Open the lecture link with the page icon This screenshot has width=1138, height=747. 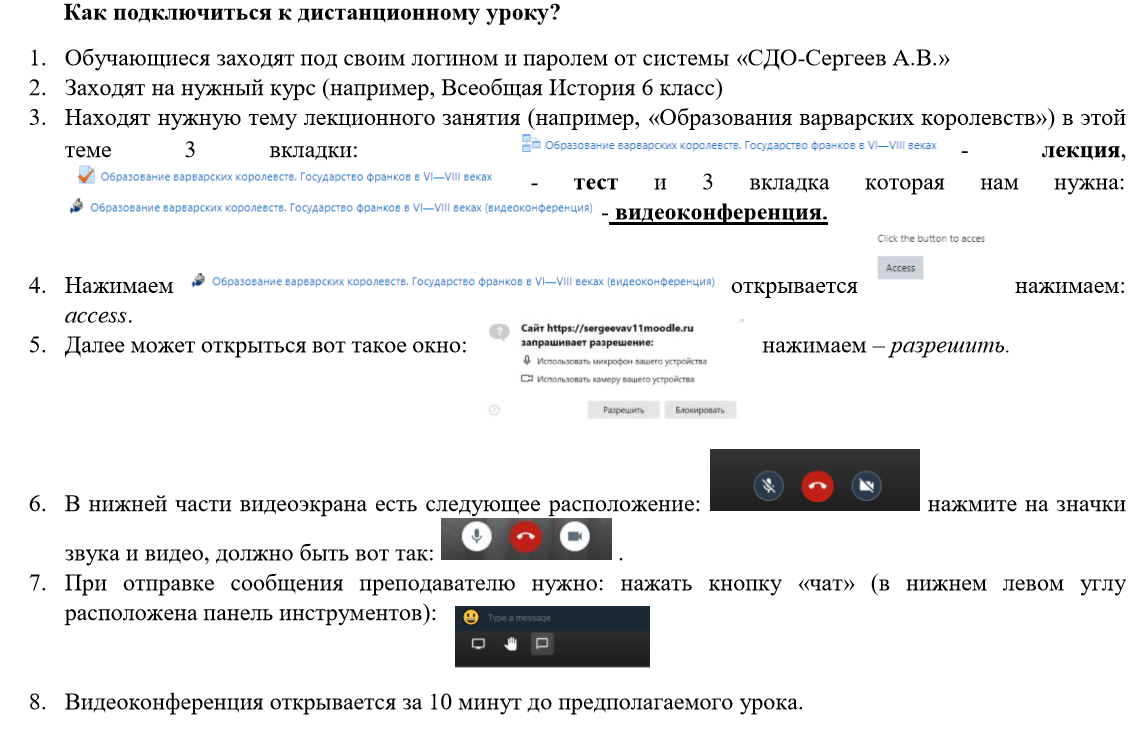coord(738,146)
